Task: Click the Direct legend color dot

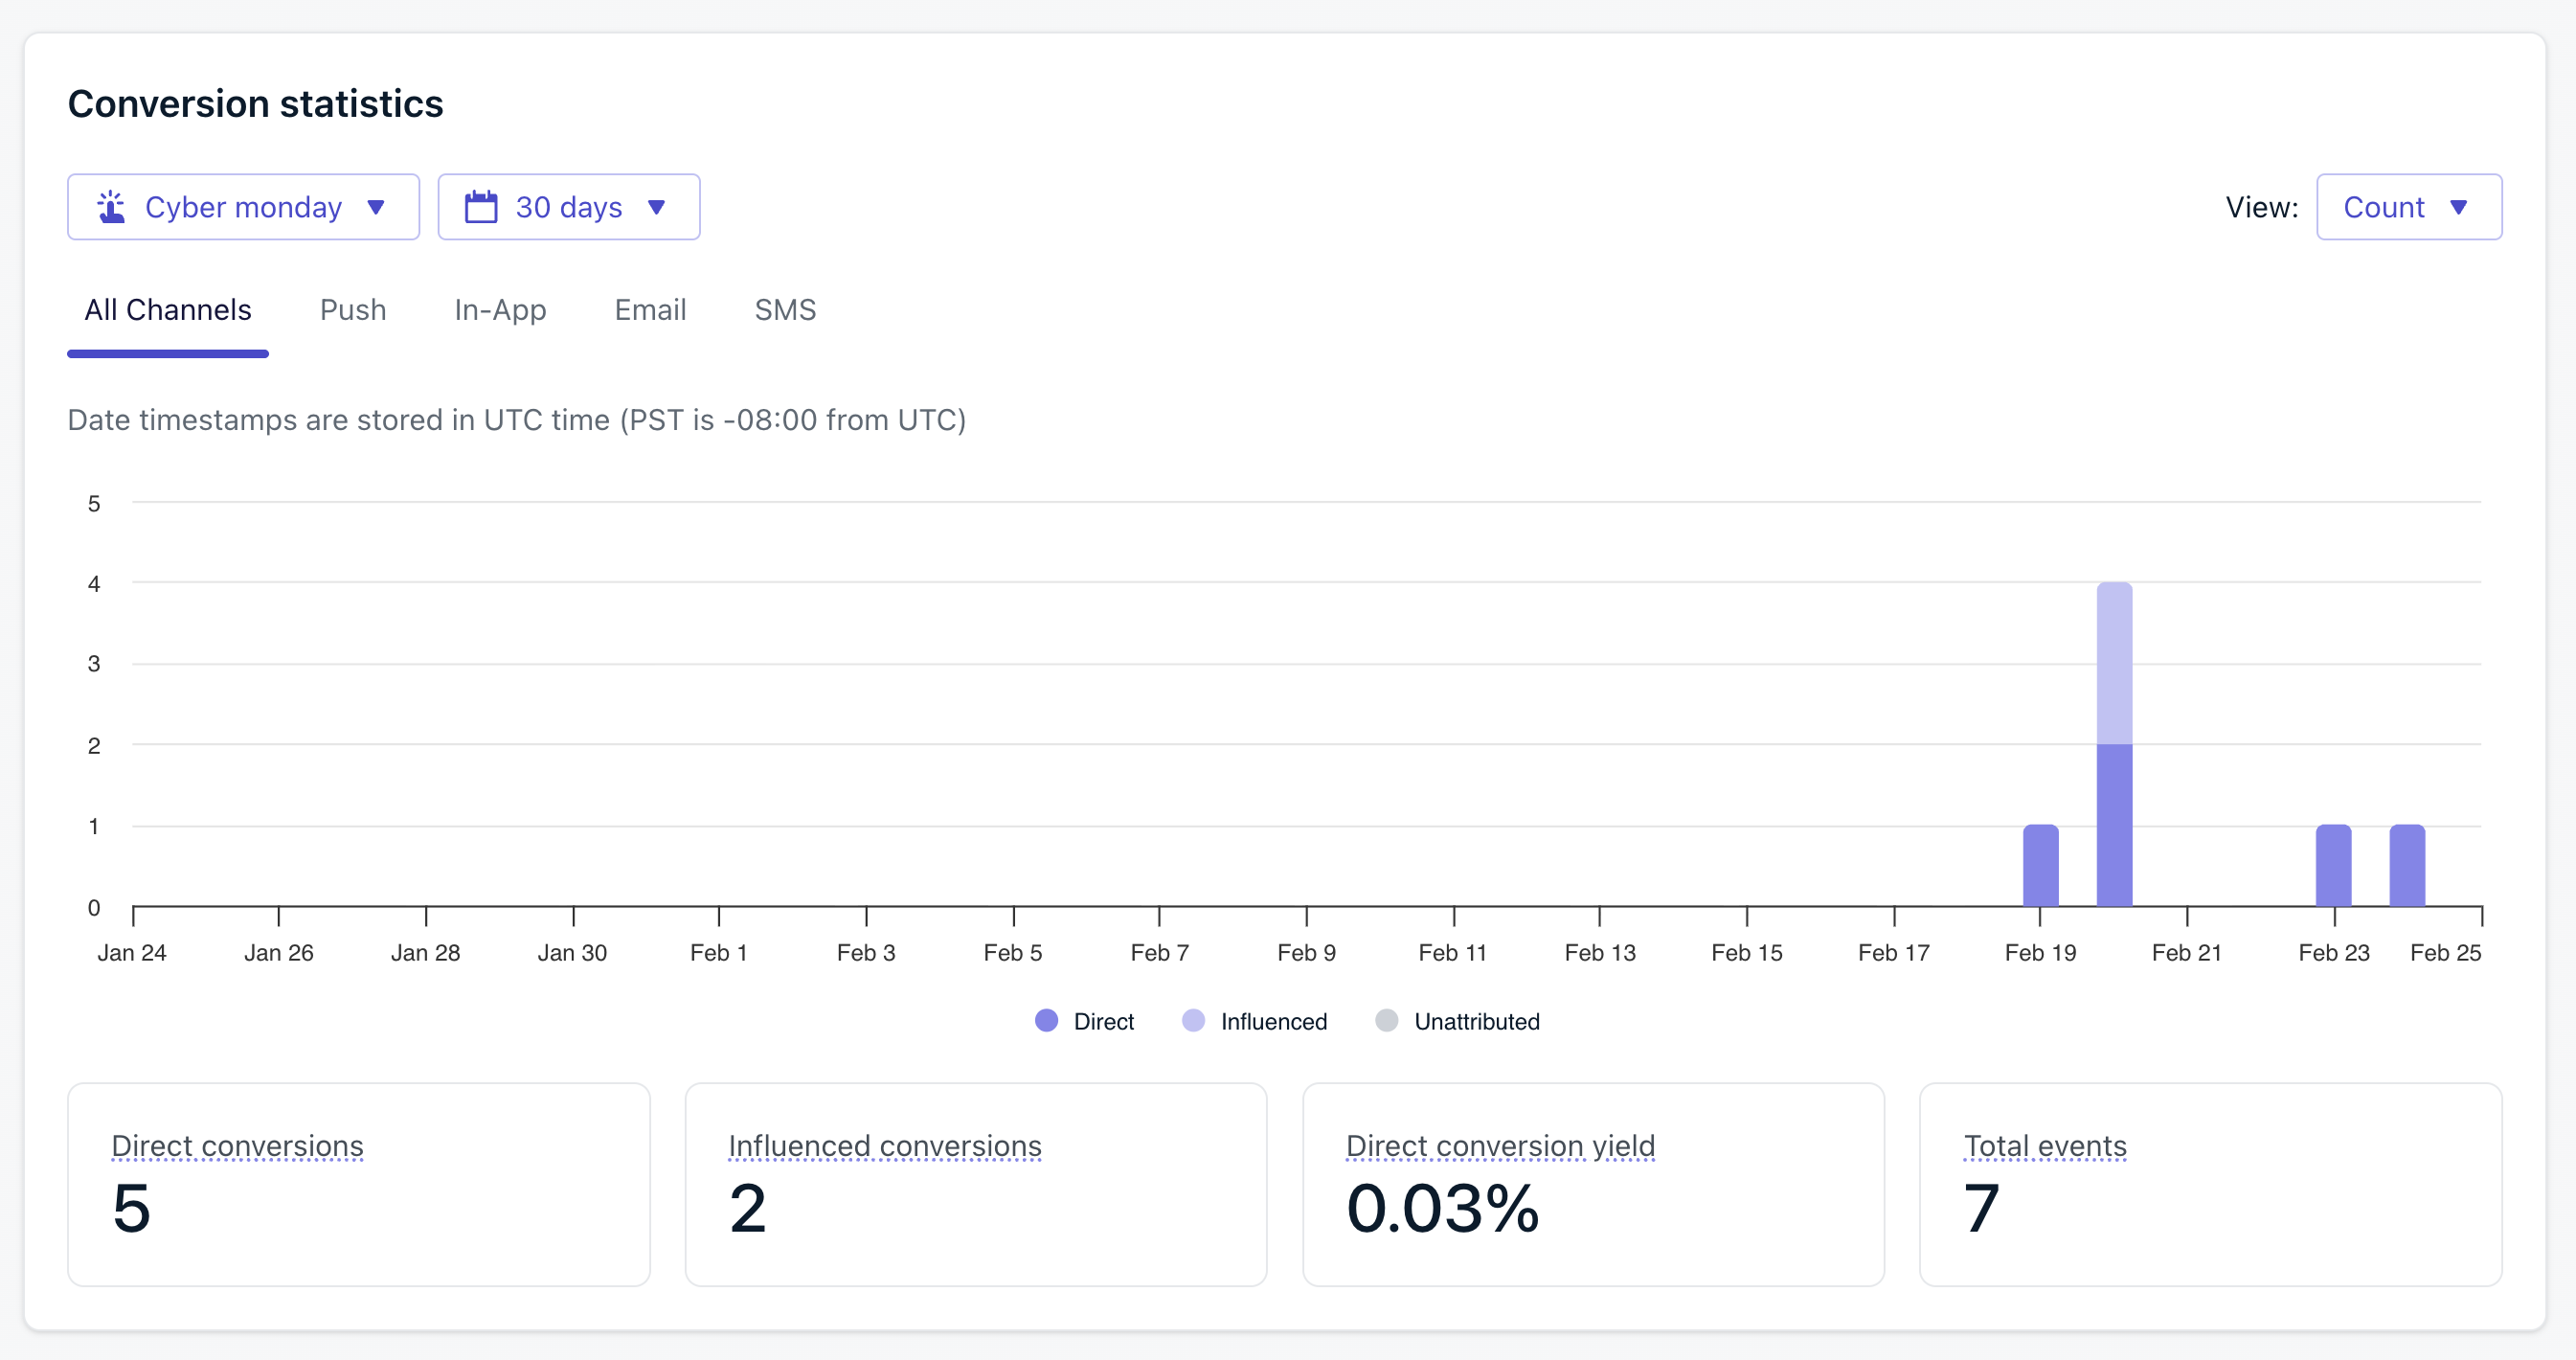Action: [x=1046, y=1020]
